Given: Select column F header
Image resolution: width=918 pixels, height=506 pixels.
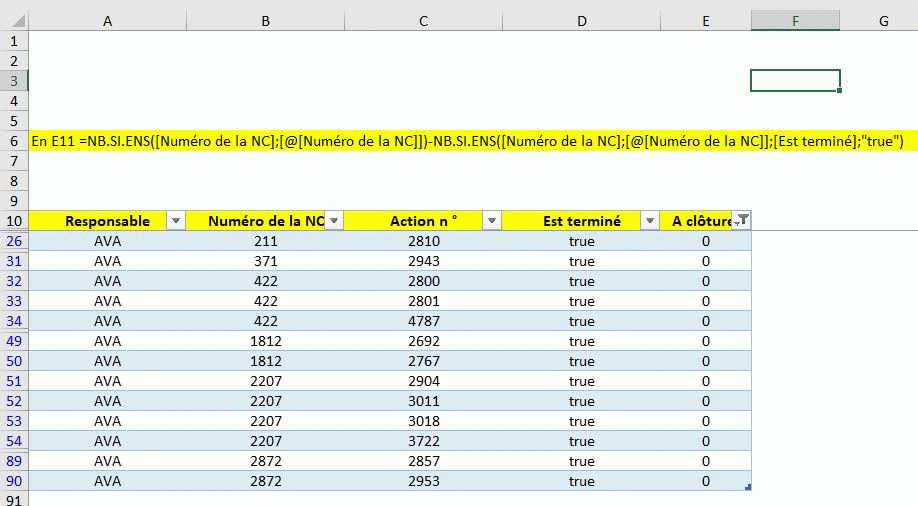Looking at the screenshot, I should point(796,22).
